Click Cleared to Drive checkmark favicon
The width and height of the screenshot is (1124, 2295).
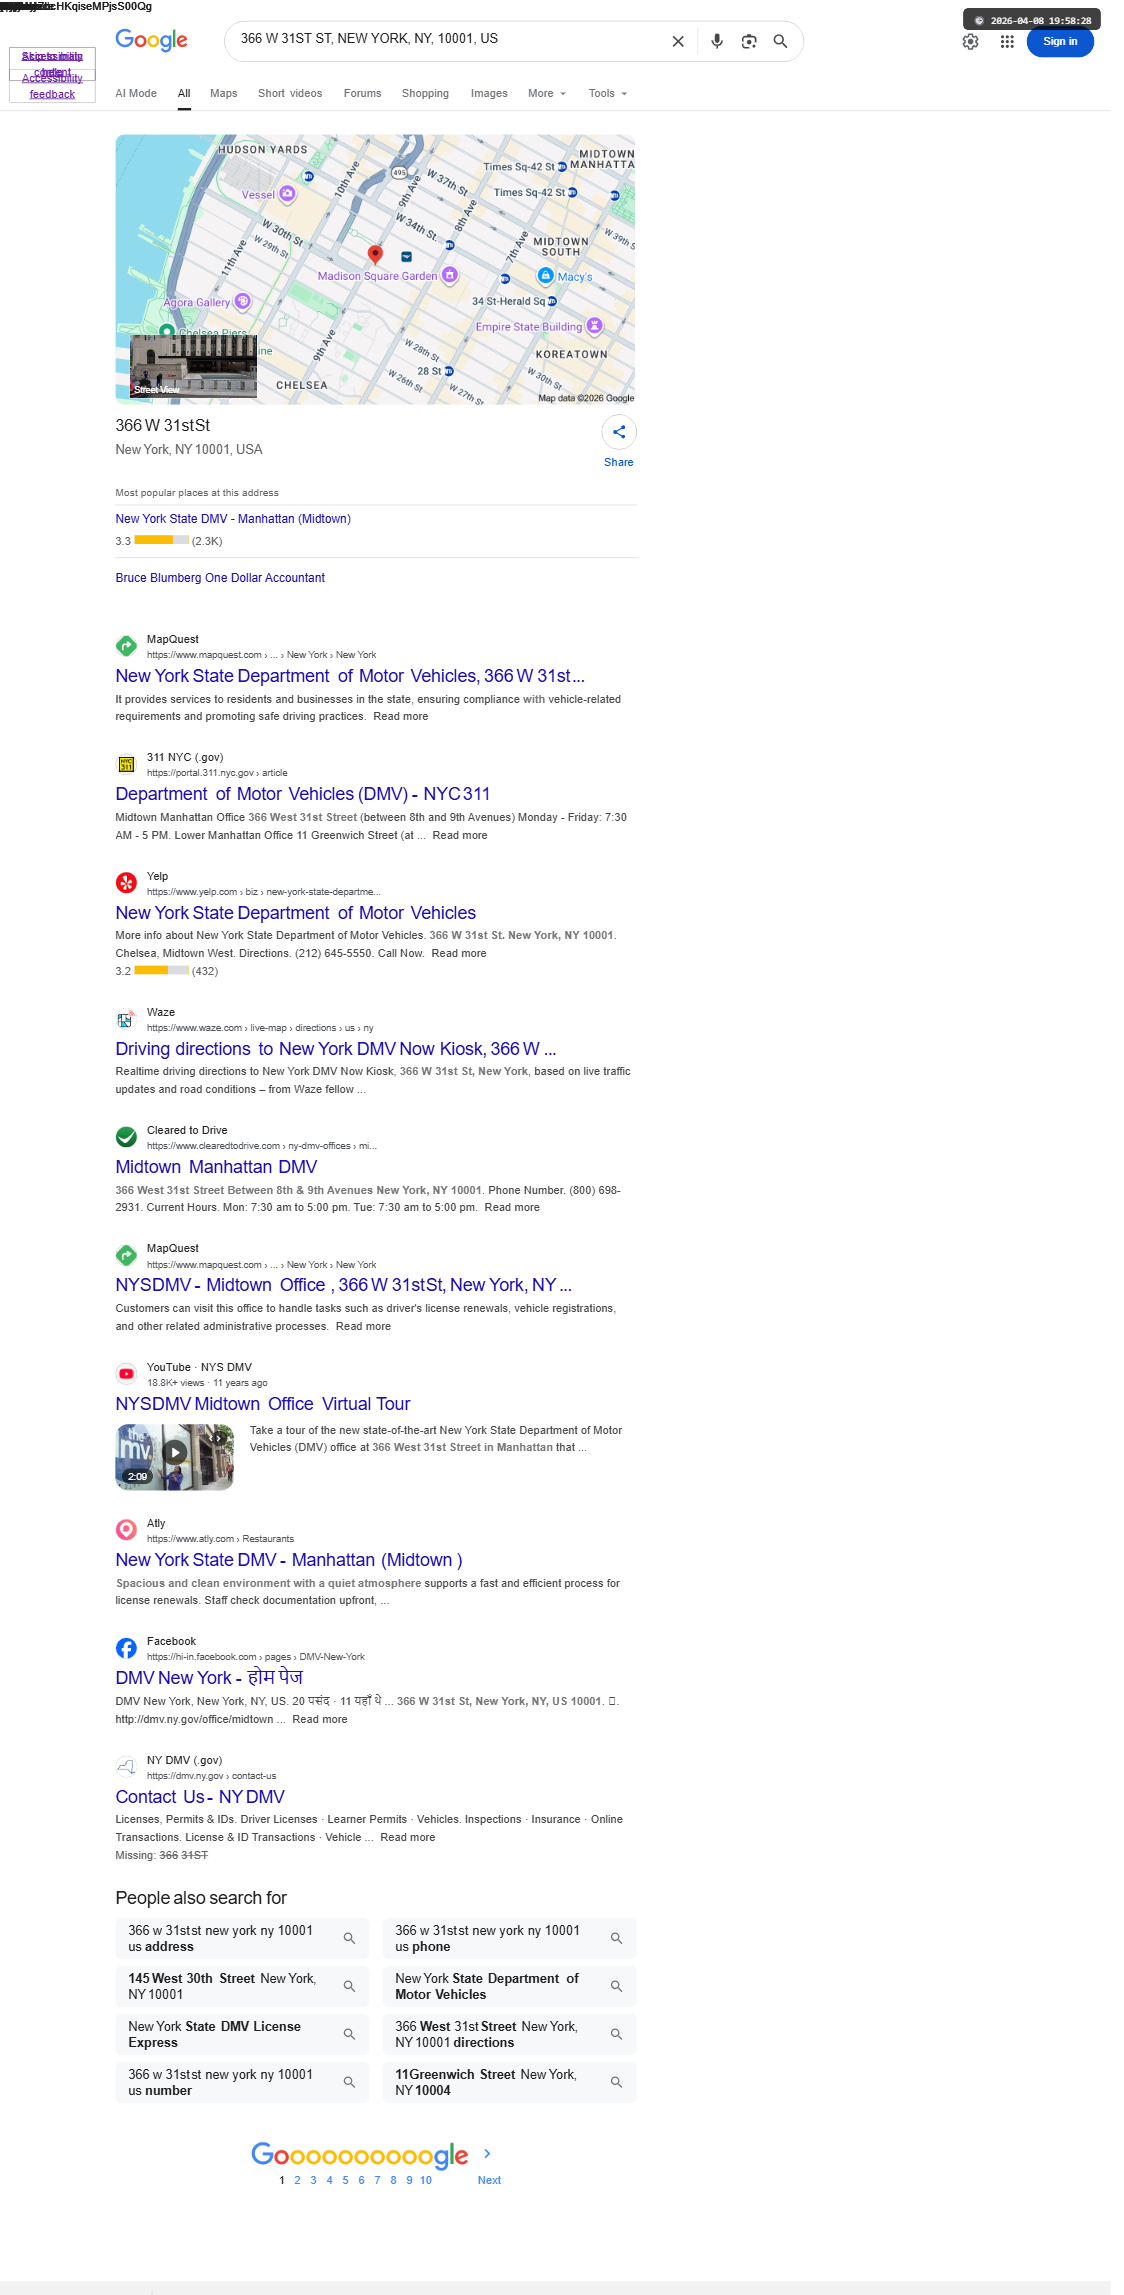(126, 1137)
